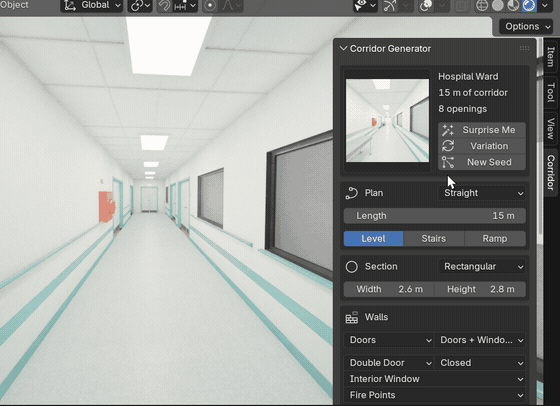
Task: Open the Object menu
Action: click(14, 5)
